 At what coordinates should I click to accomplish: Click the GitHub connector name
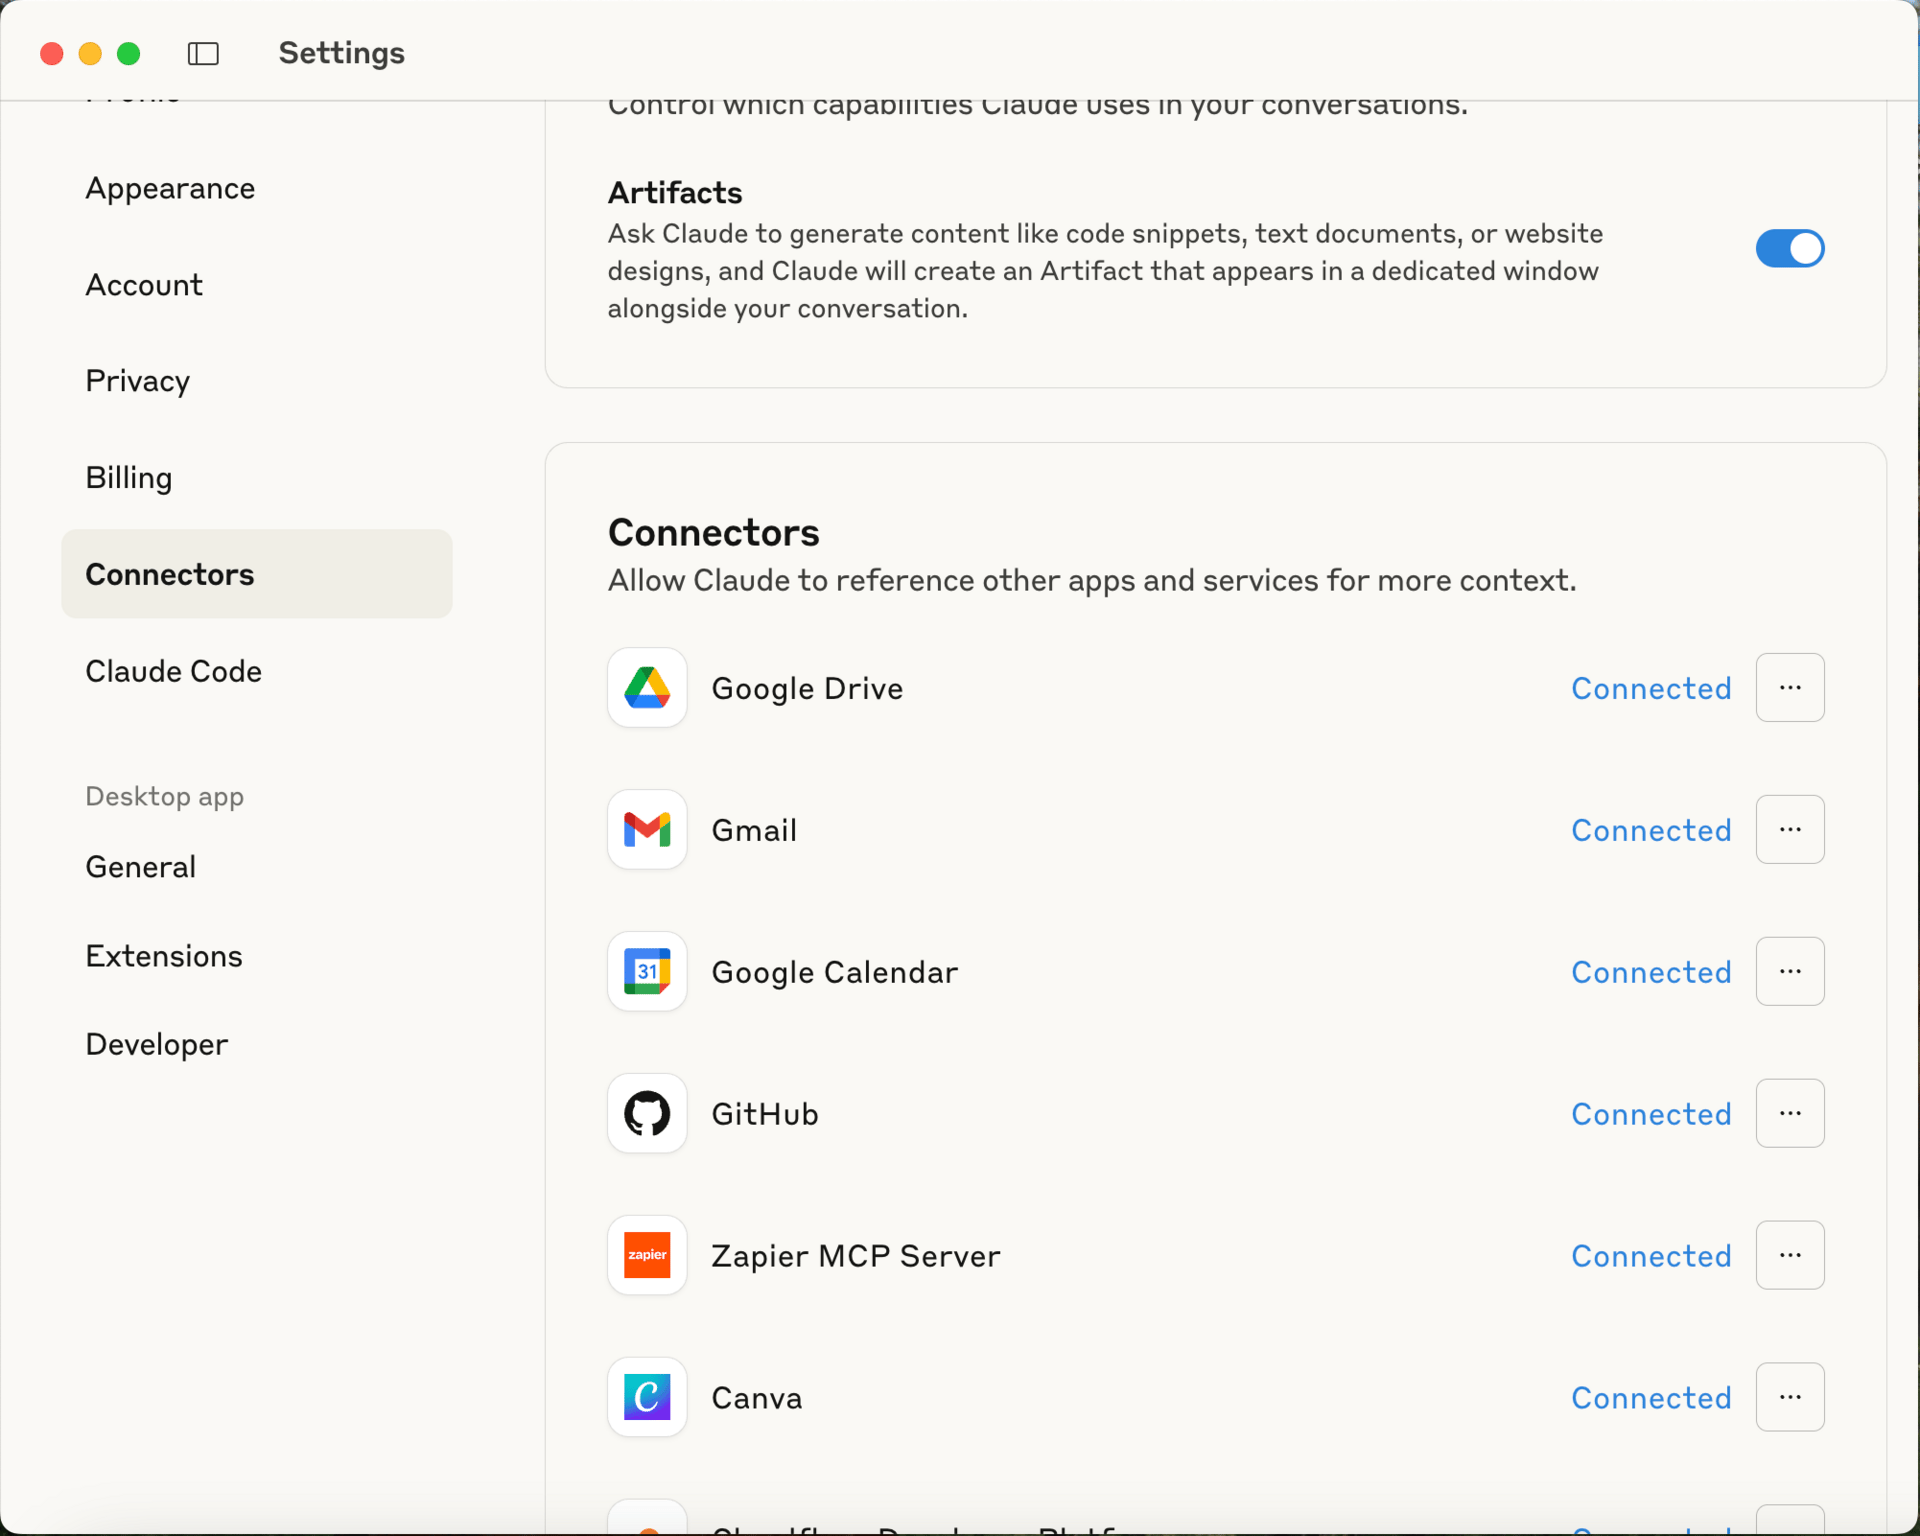pyautogui.click(x=765, y=1114)
